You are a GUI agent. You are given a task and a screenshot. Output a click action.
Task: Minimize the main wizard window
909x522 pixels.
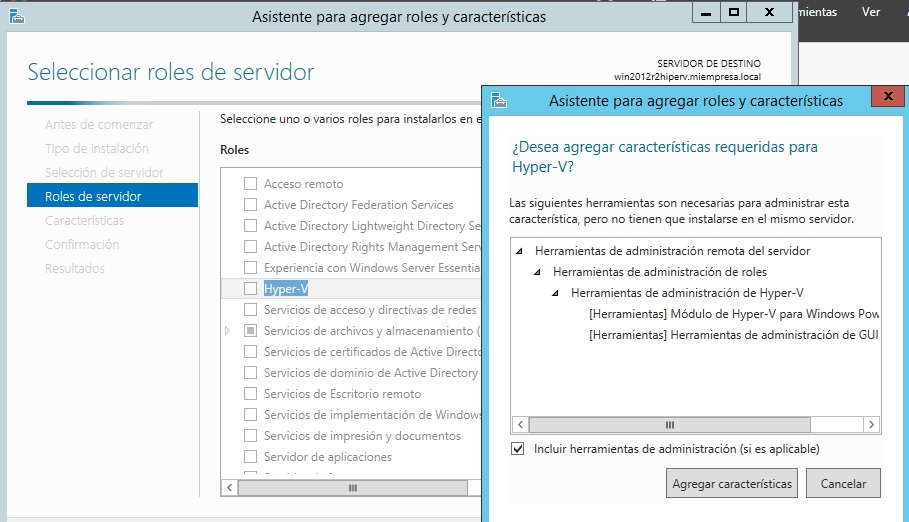coord(704,13)
